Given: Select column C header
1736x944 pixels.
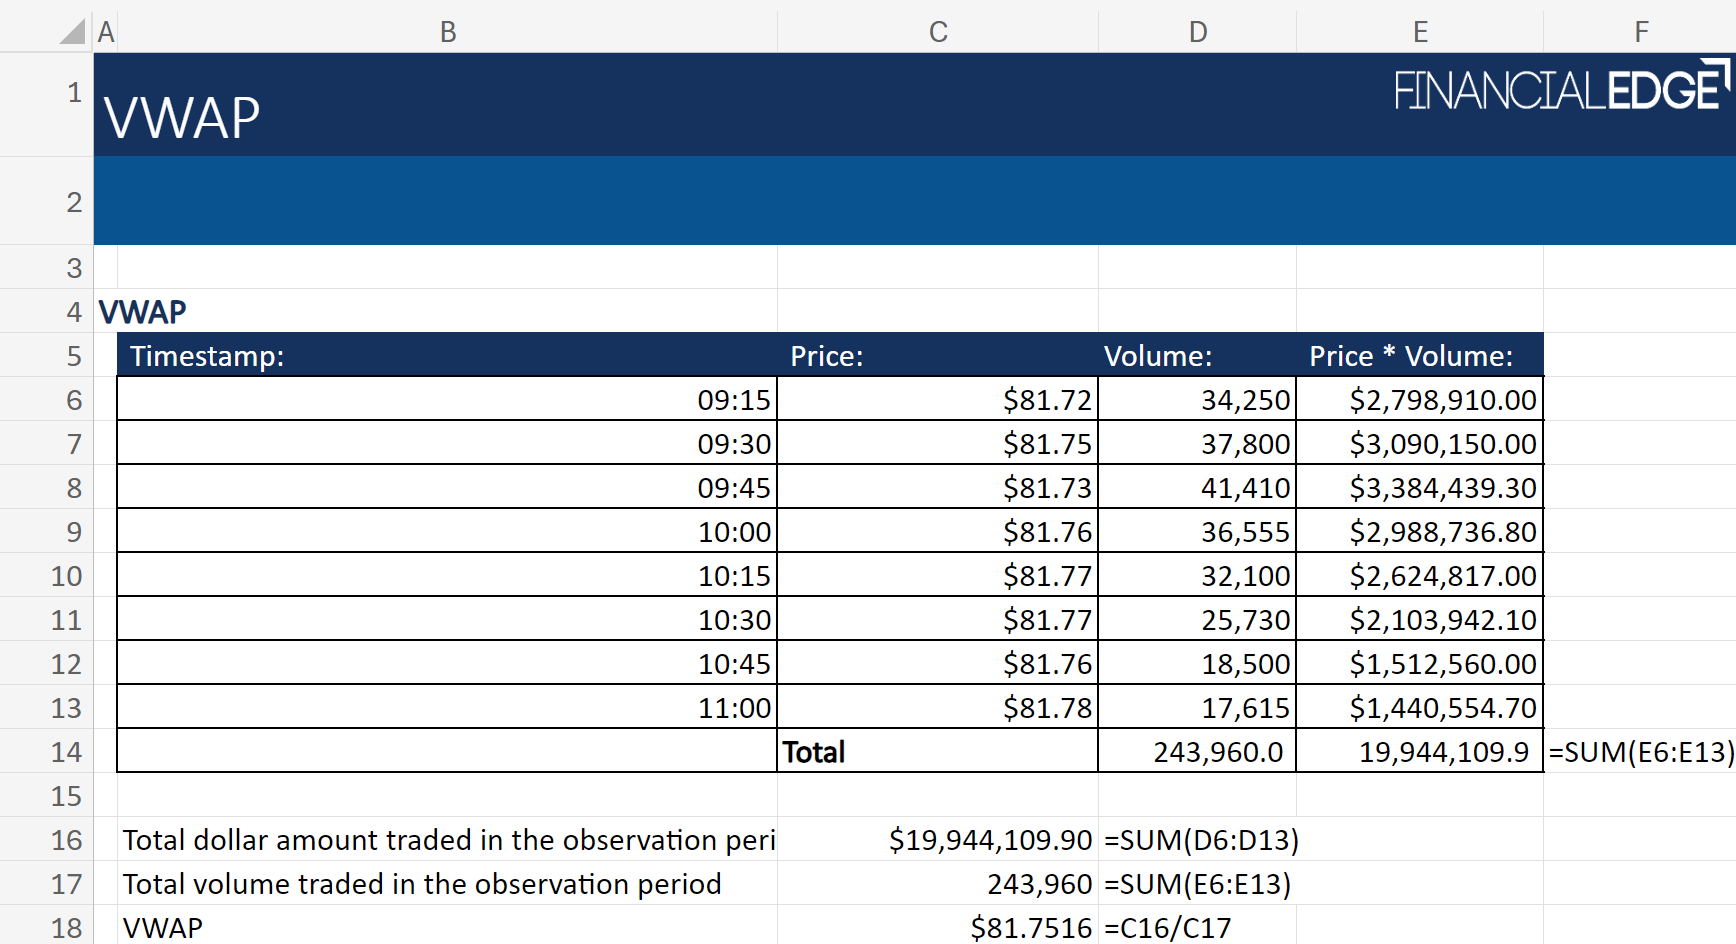Looking at the screenshot, I should click(x=937, y=32).
